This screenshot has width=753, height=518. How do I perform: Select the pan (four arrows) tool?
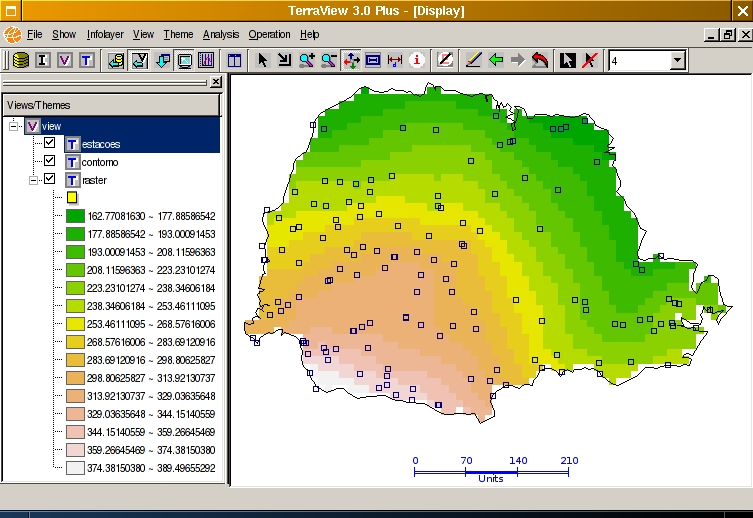click(x=351, y=60)
